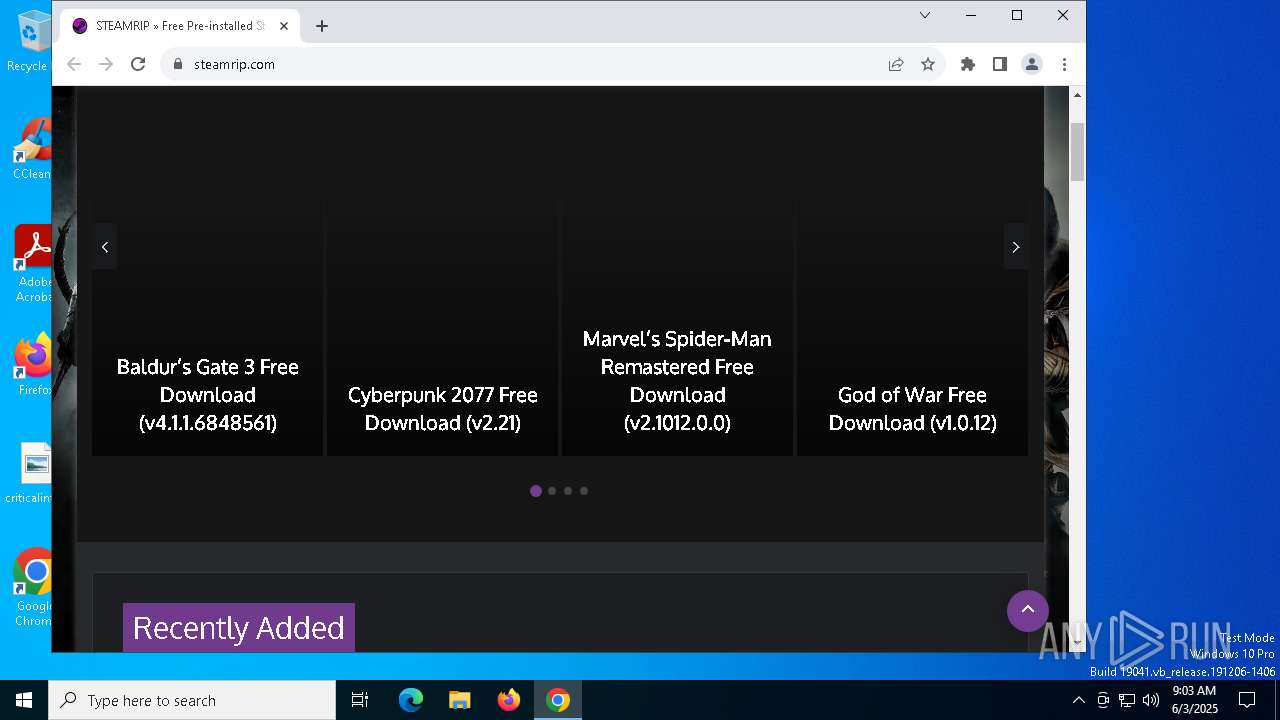Screen dimensions: 1280x720
Task: Reload the steamrip.com page
Action: click(138, 64)
